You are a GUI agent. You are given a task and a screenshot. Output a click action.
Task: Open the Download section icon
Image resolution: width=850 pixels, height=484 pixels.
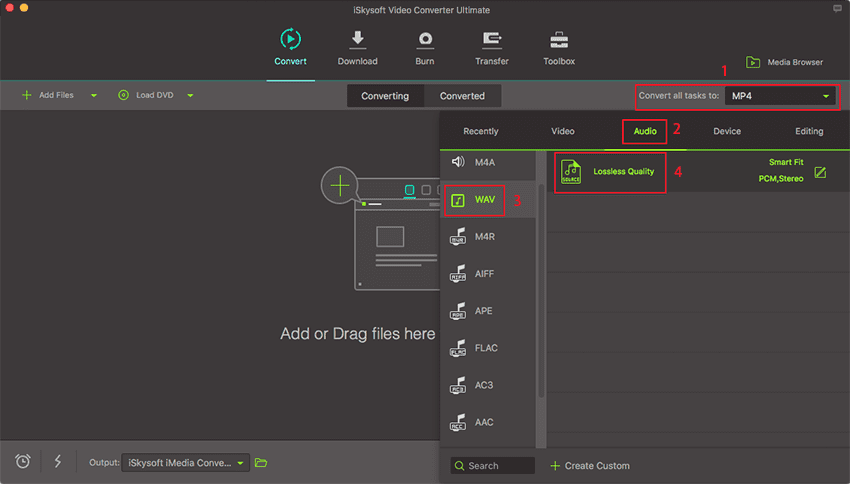pyautogui.click(x=357, y=40)
